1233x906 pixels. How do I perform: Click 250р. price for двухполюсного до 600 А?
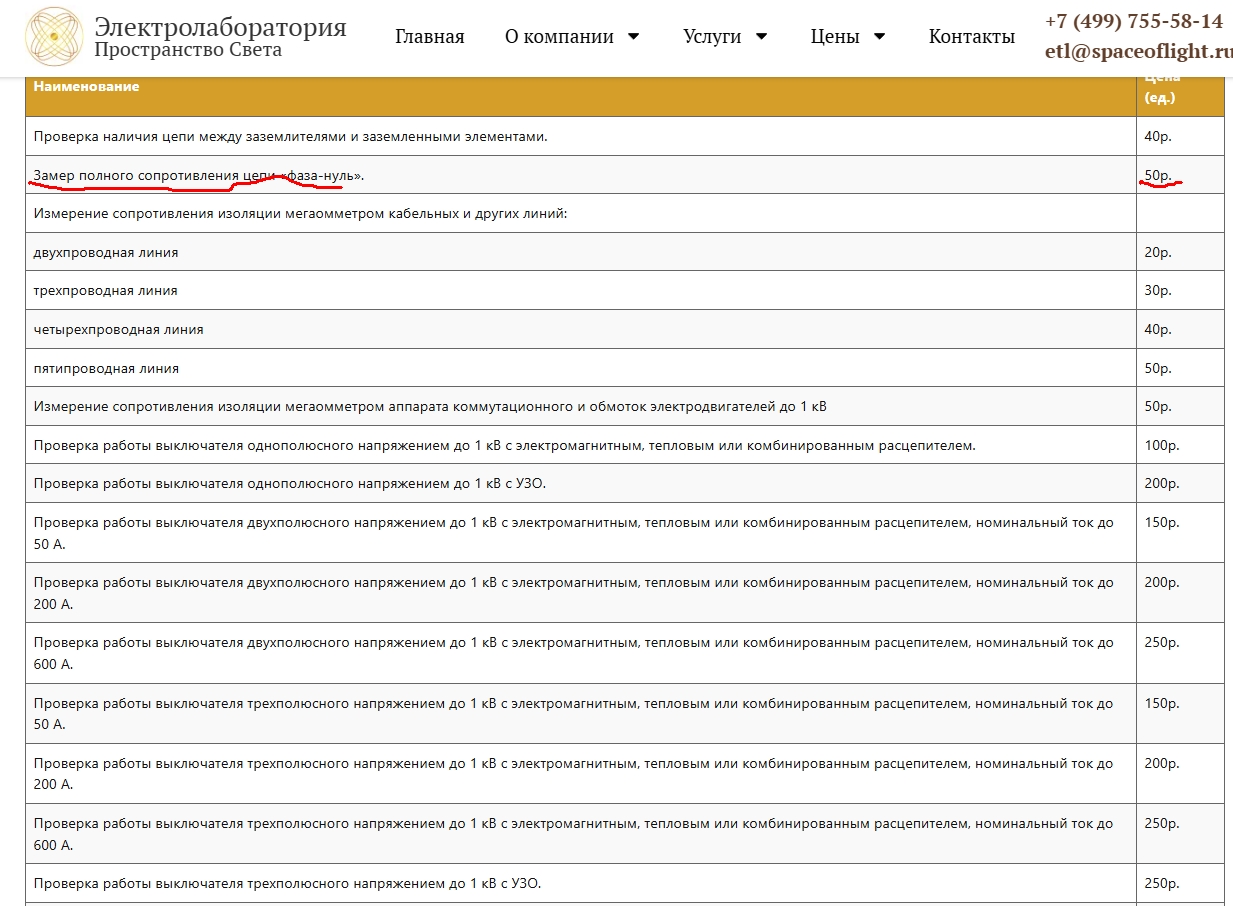[1162, 643]
